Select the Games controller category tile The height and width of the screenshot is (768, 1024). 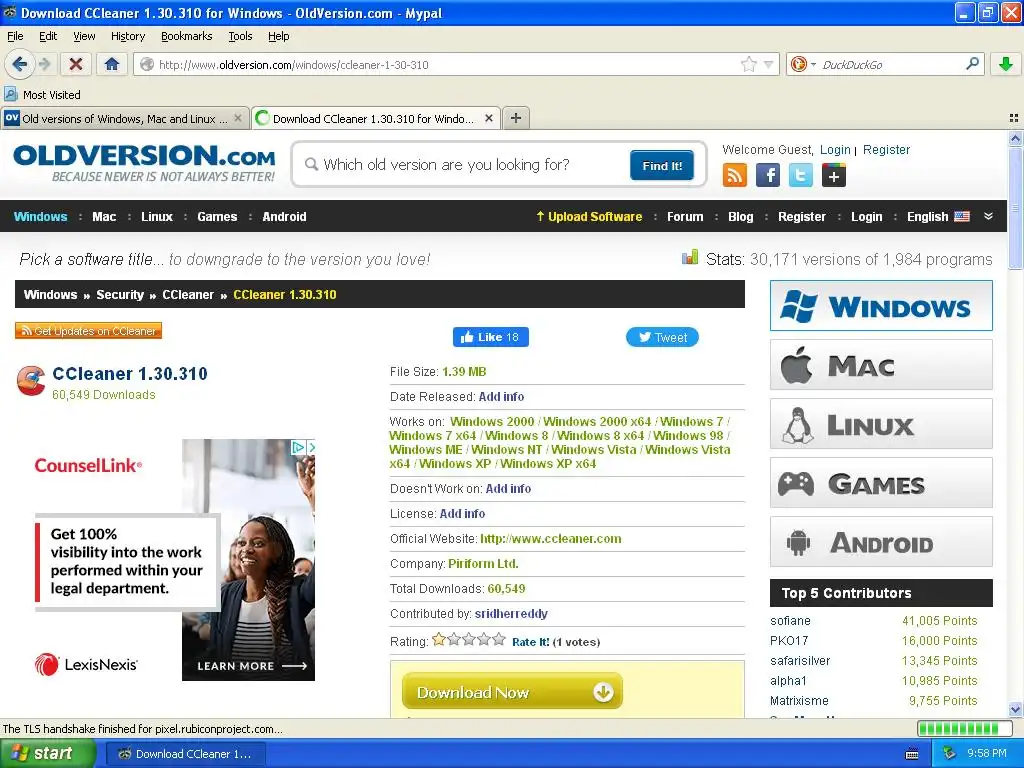point(881,483)
